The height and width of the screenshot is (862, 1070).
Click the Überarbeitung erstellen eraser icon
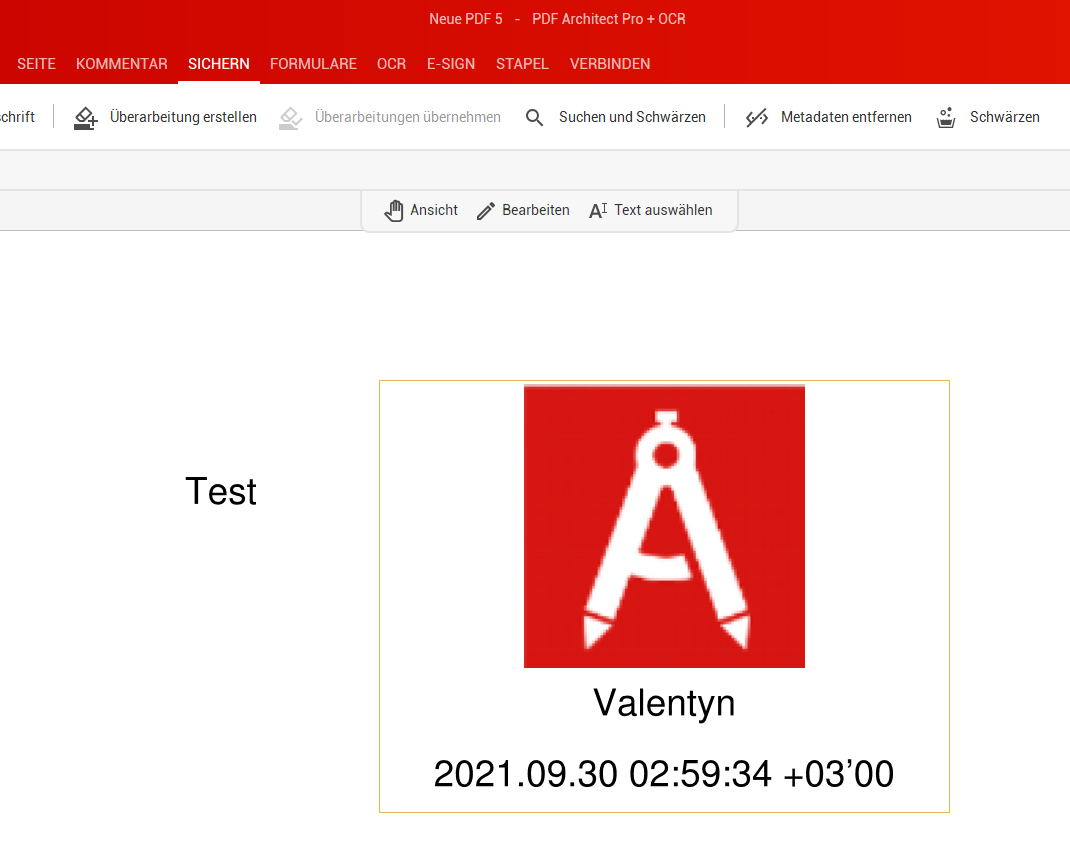pyautogui.click(x=85, y=117)
